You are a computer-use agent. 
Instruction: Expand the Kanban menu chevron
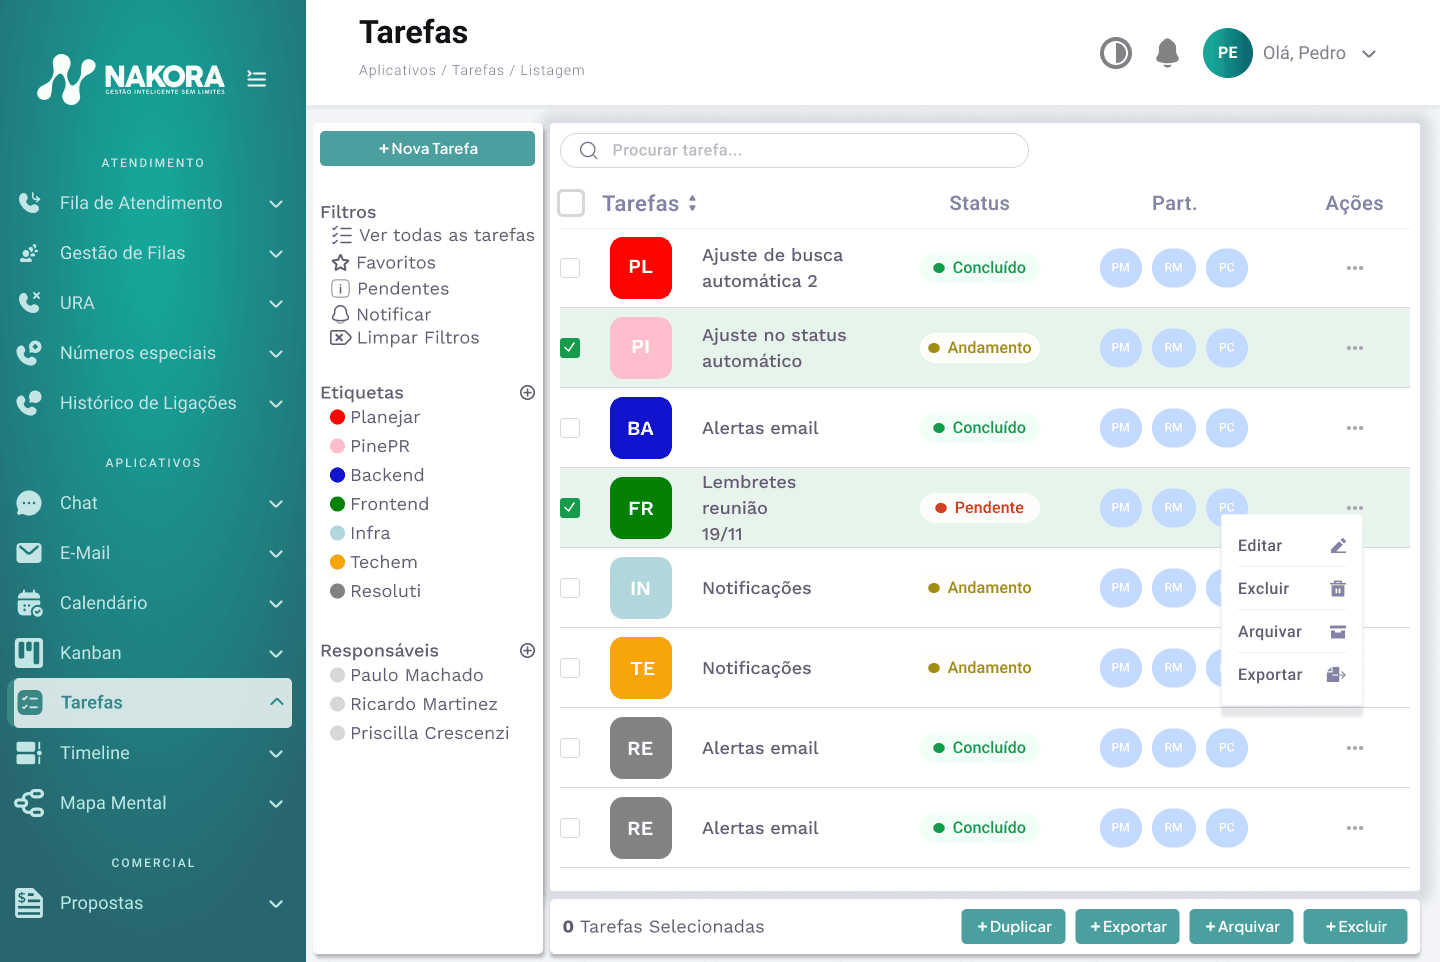point(276,654)
